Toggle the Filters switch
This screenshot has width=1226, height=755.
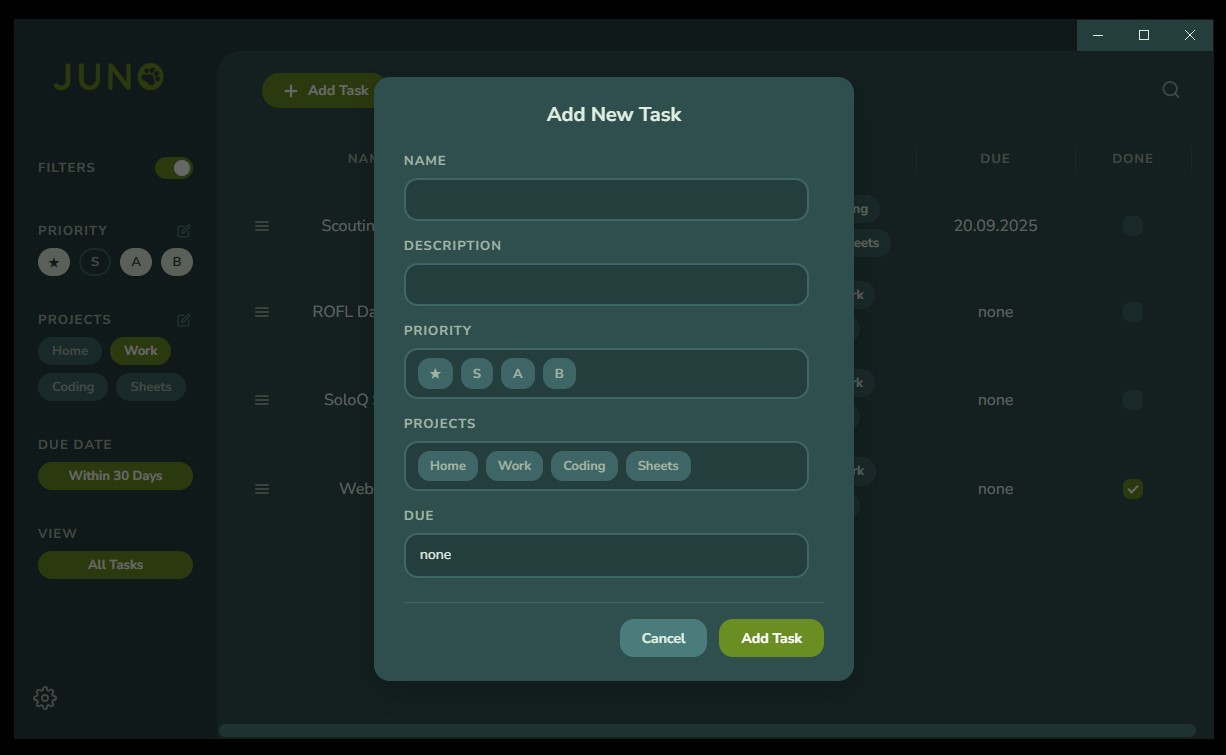pos(174,168)
